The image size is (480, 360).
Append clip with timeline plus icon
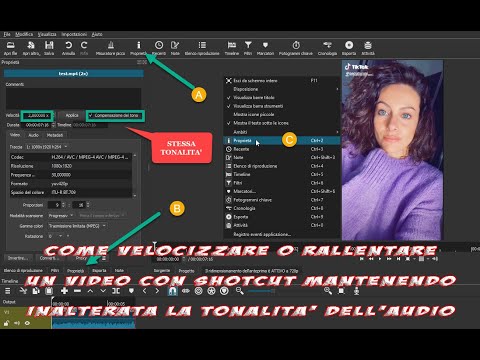(x=64, y=291)
